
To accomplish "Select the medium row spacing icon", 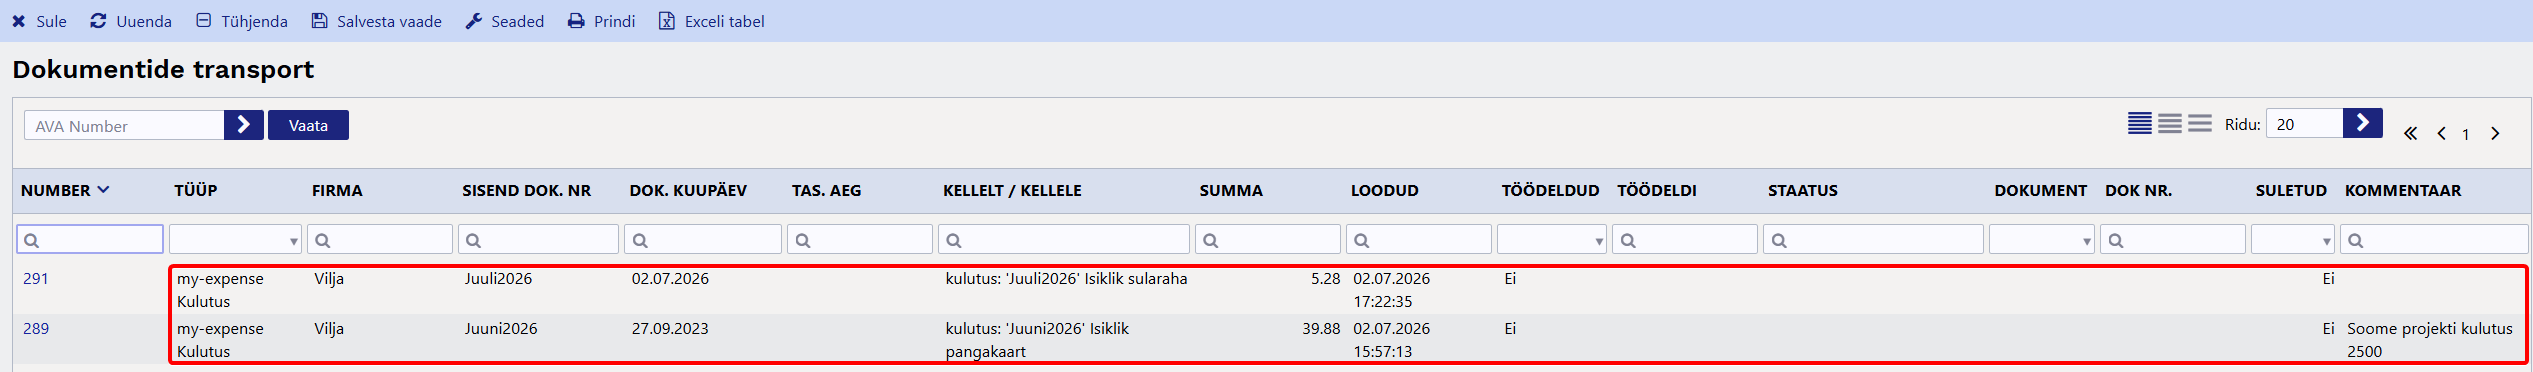I will click(x=2170, y=123).
